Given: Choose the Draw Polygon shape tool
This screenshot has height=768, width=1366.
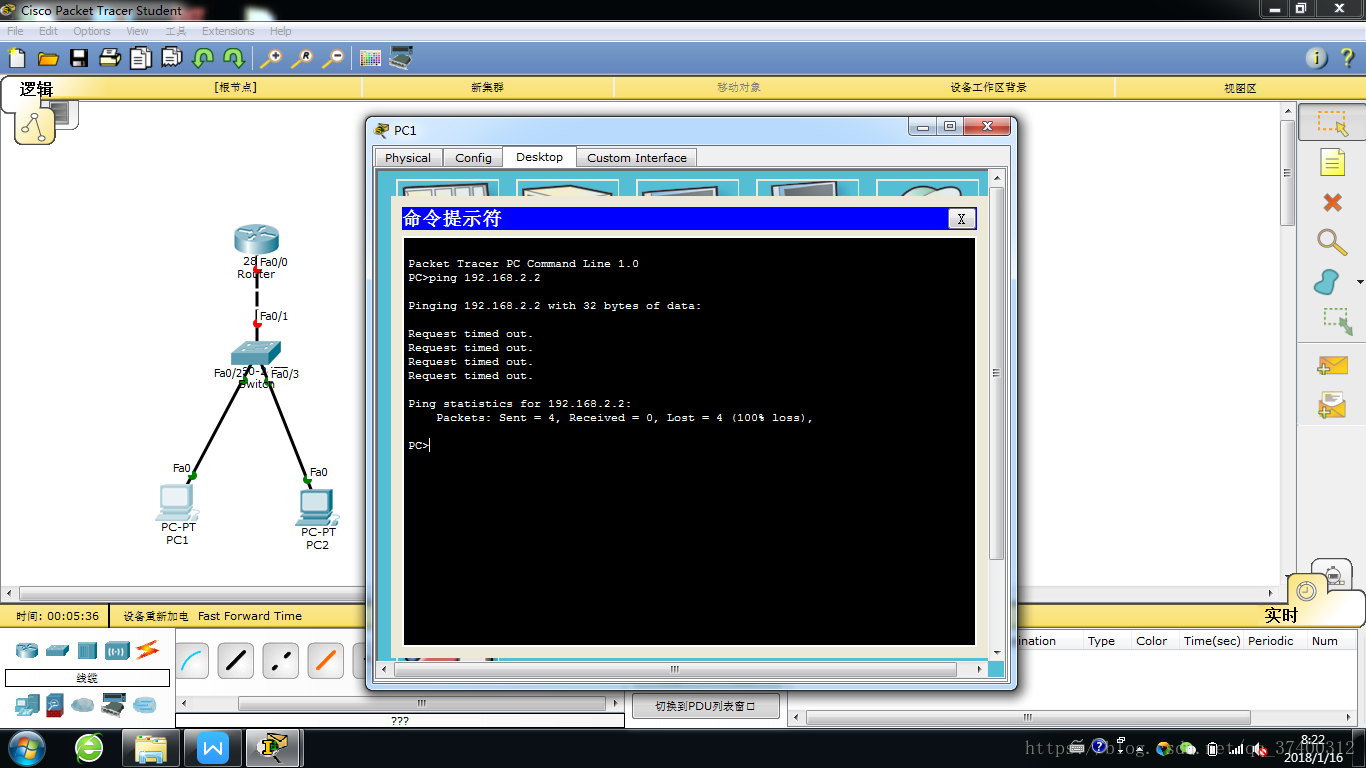Looking at the screenshot, I should [1327, 282].
